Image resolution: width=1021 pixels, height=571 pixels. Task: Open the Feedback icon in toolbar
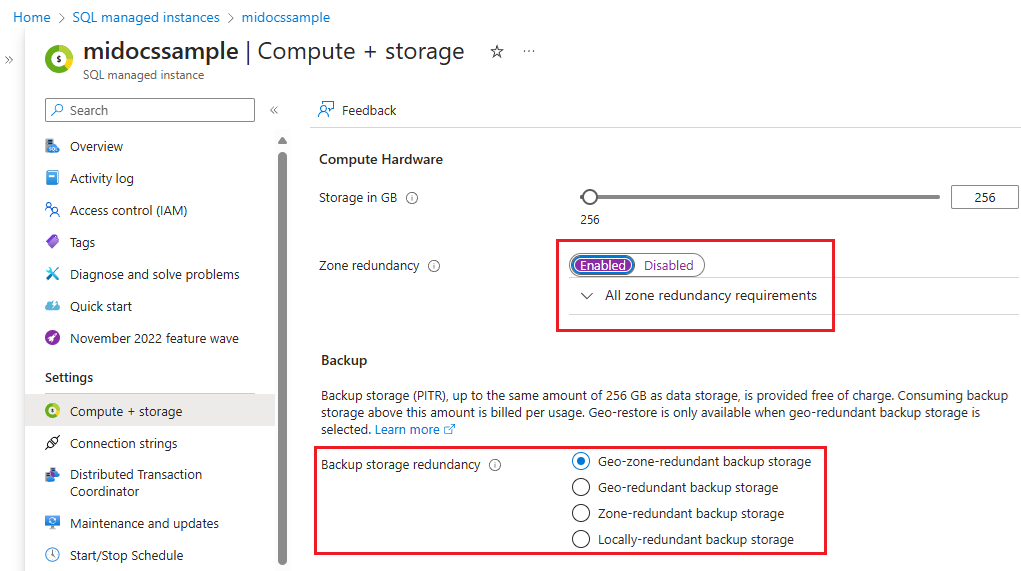pyautogui.click(x=326, y=110)
